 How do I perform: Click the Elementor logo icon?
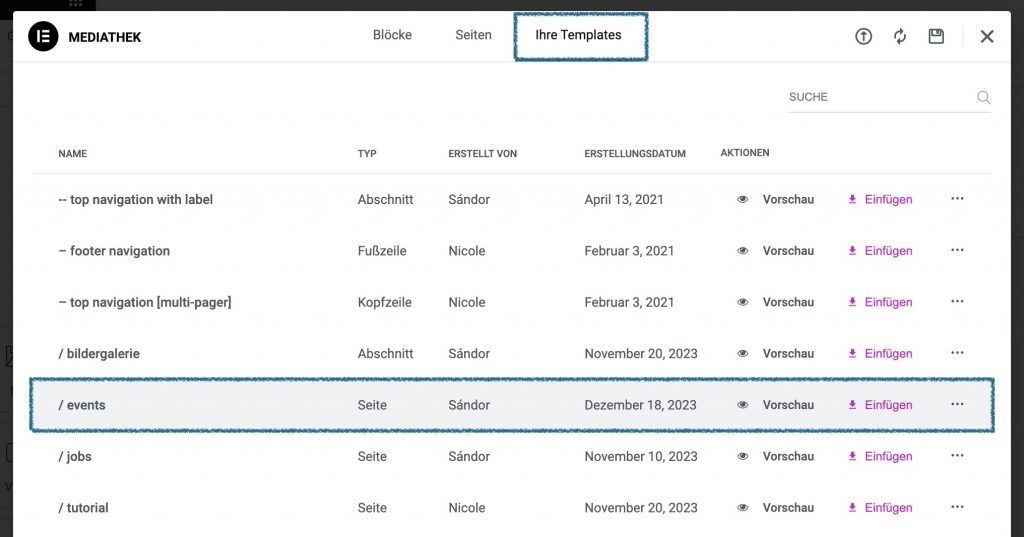tap(43, 37)
